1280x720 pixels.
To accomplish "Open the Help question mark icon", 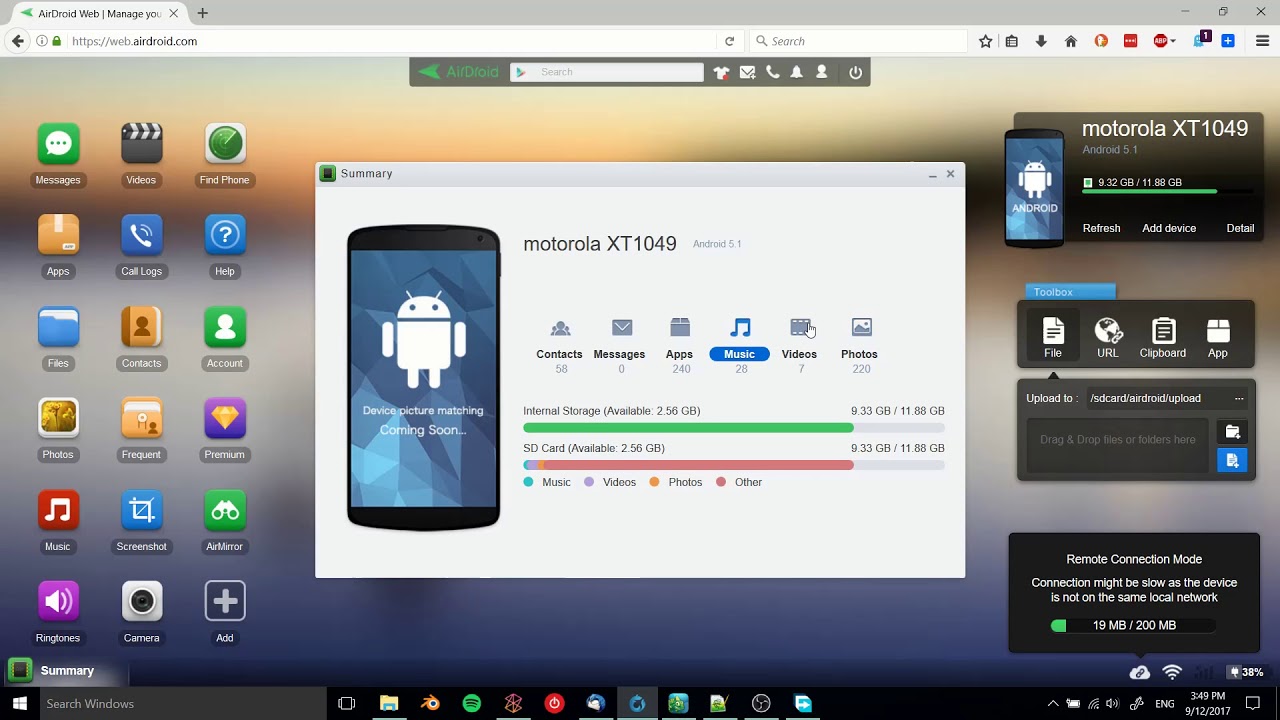I will coord(224,235).
